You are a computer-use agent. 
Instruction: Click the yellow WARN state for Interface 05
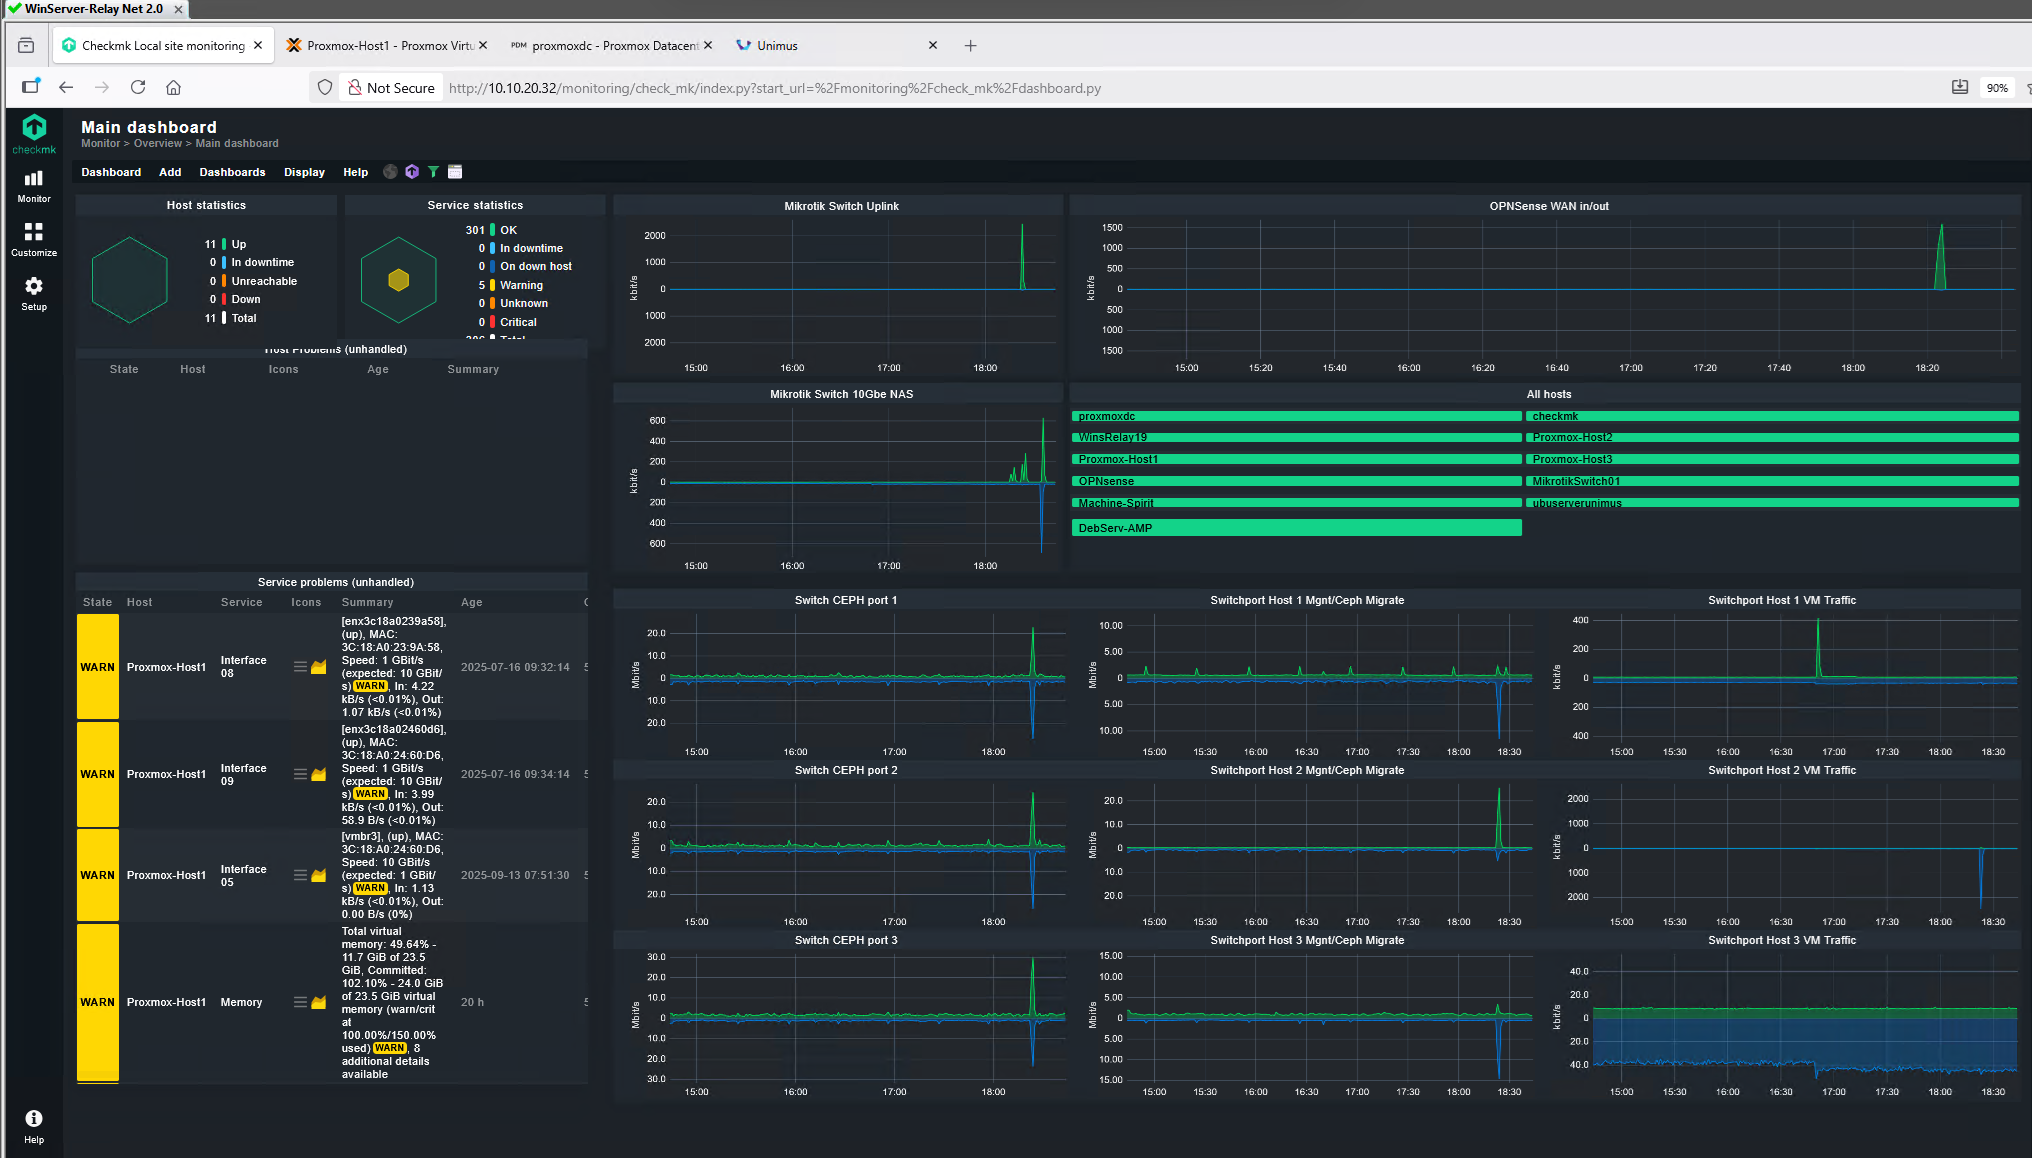coord(97,875)
